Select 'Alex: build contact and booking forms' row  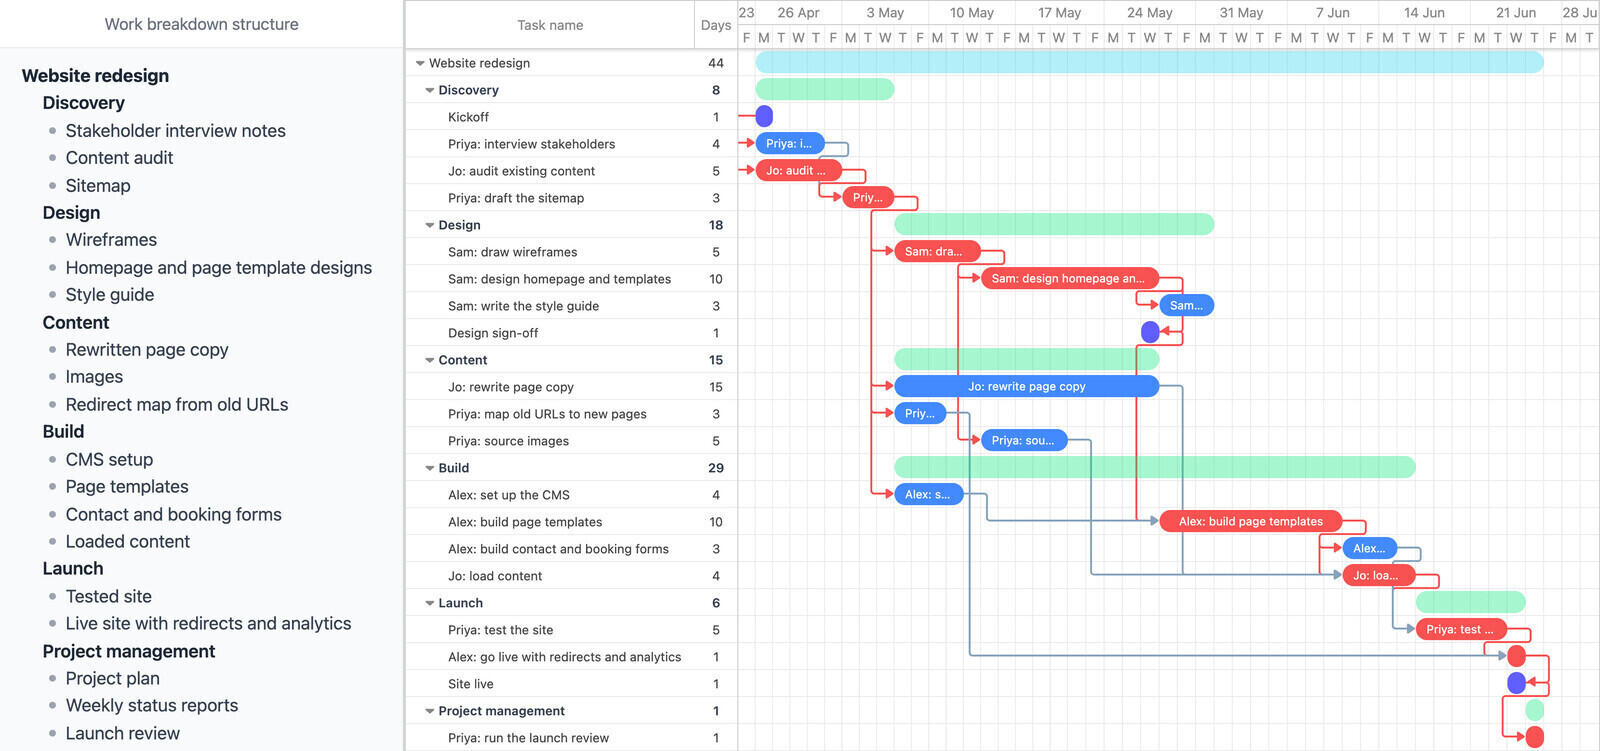coord(571,549)
